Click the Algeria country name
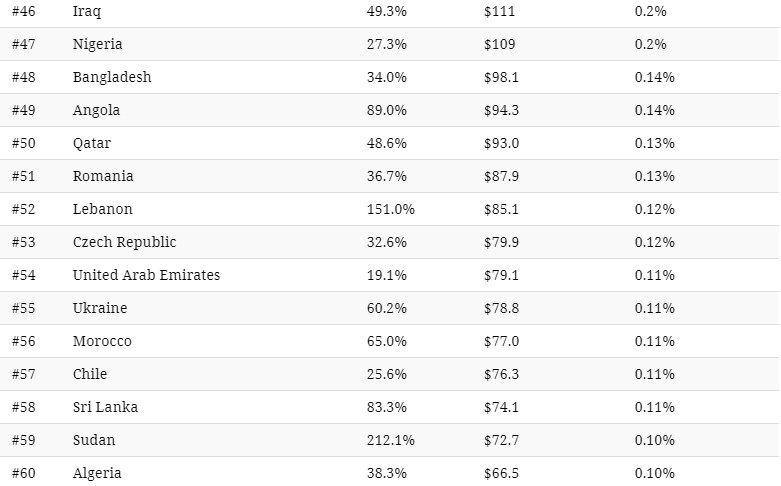 coord(97,473)
